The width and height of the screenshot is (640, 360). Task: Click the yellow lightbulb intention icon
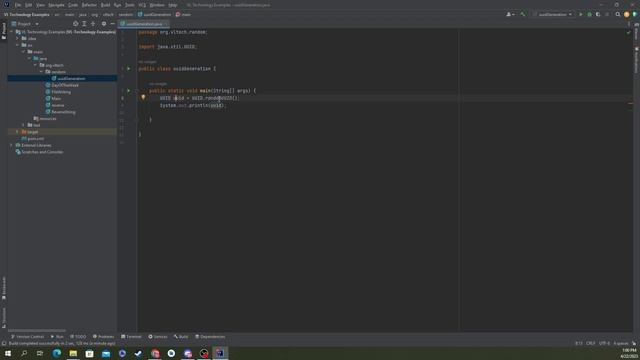143,98
